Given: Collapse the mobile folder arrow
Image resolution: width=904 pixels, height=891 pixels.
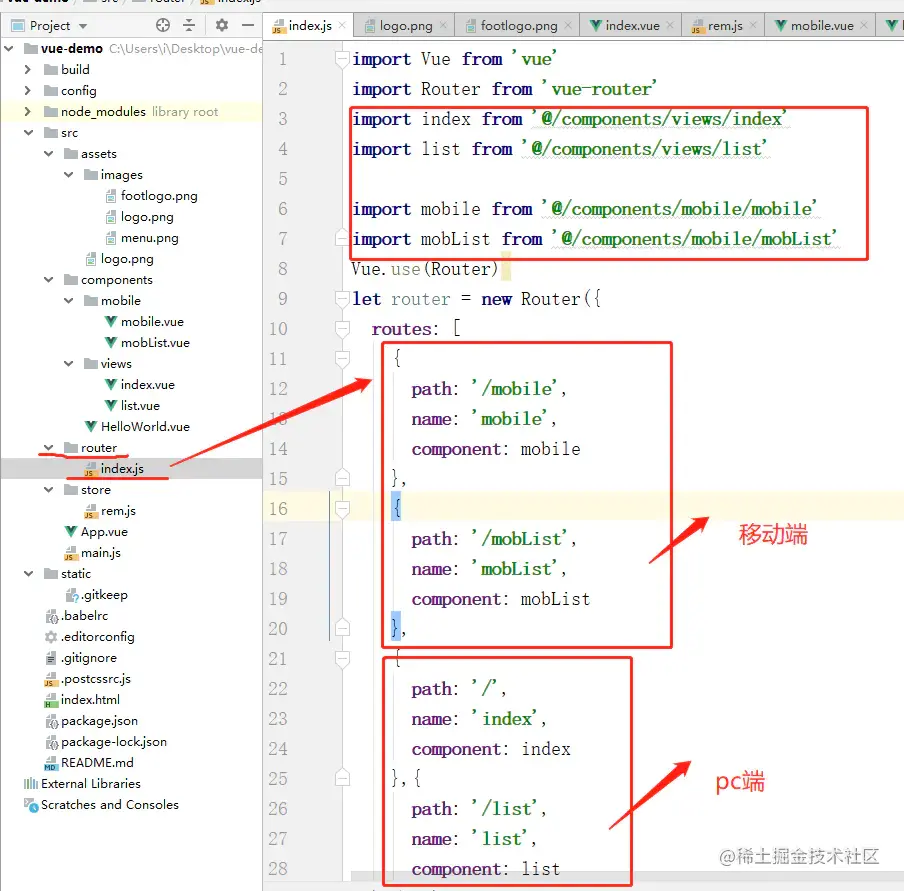Looking at the screenshot, I should tap(69, 300).
